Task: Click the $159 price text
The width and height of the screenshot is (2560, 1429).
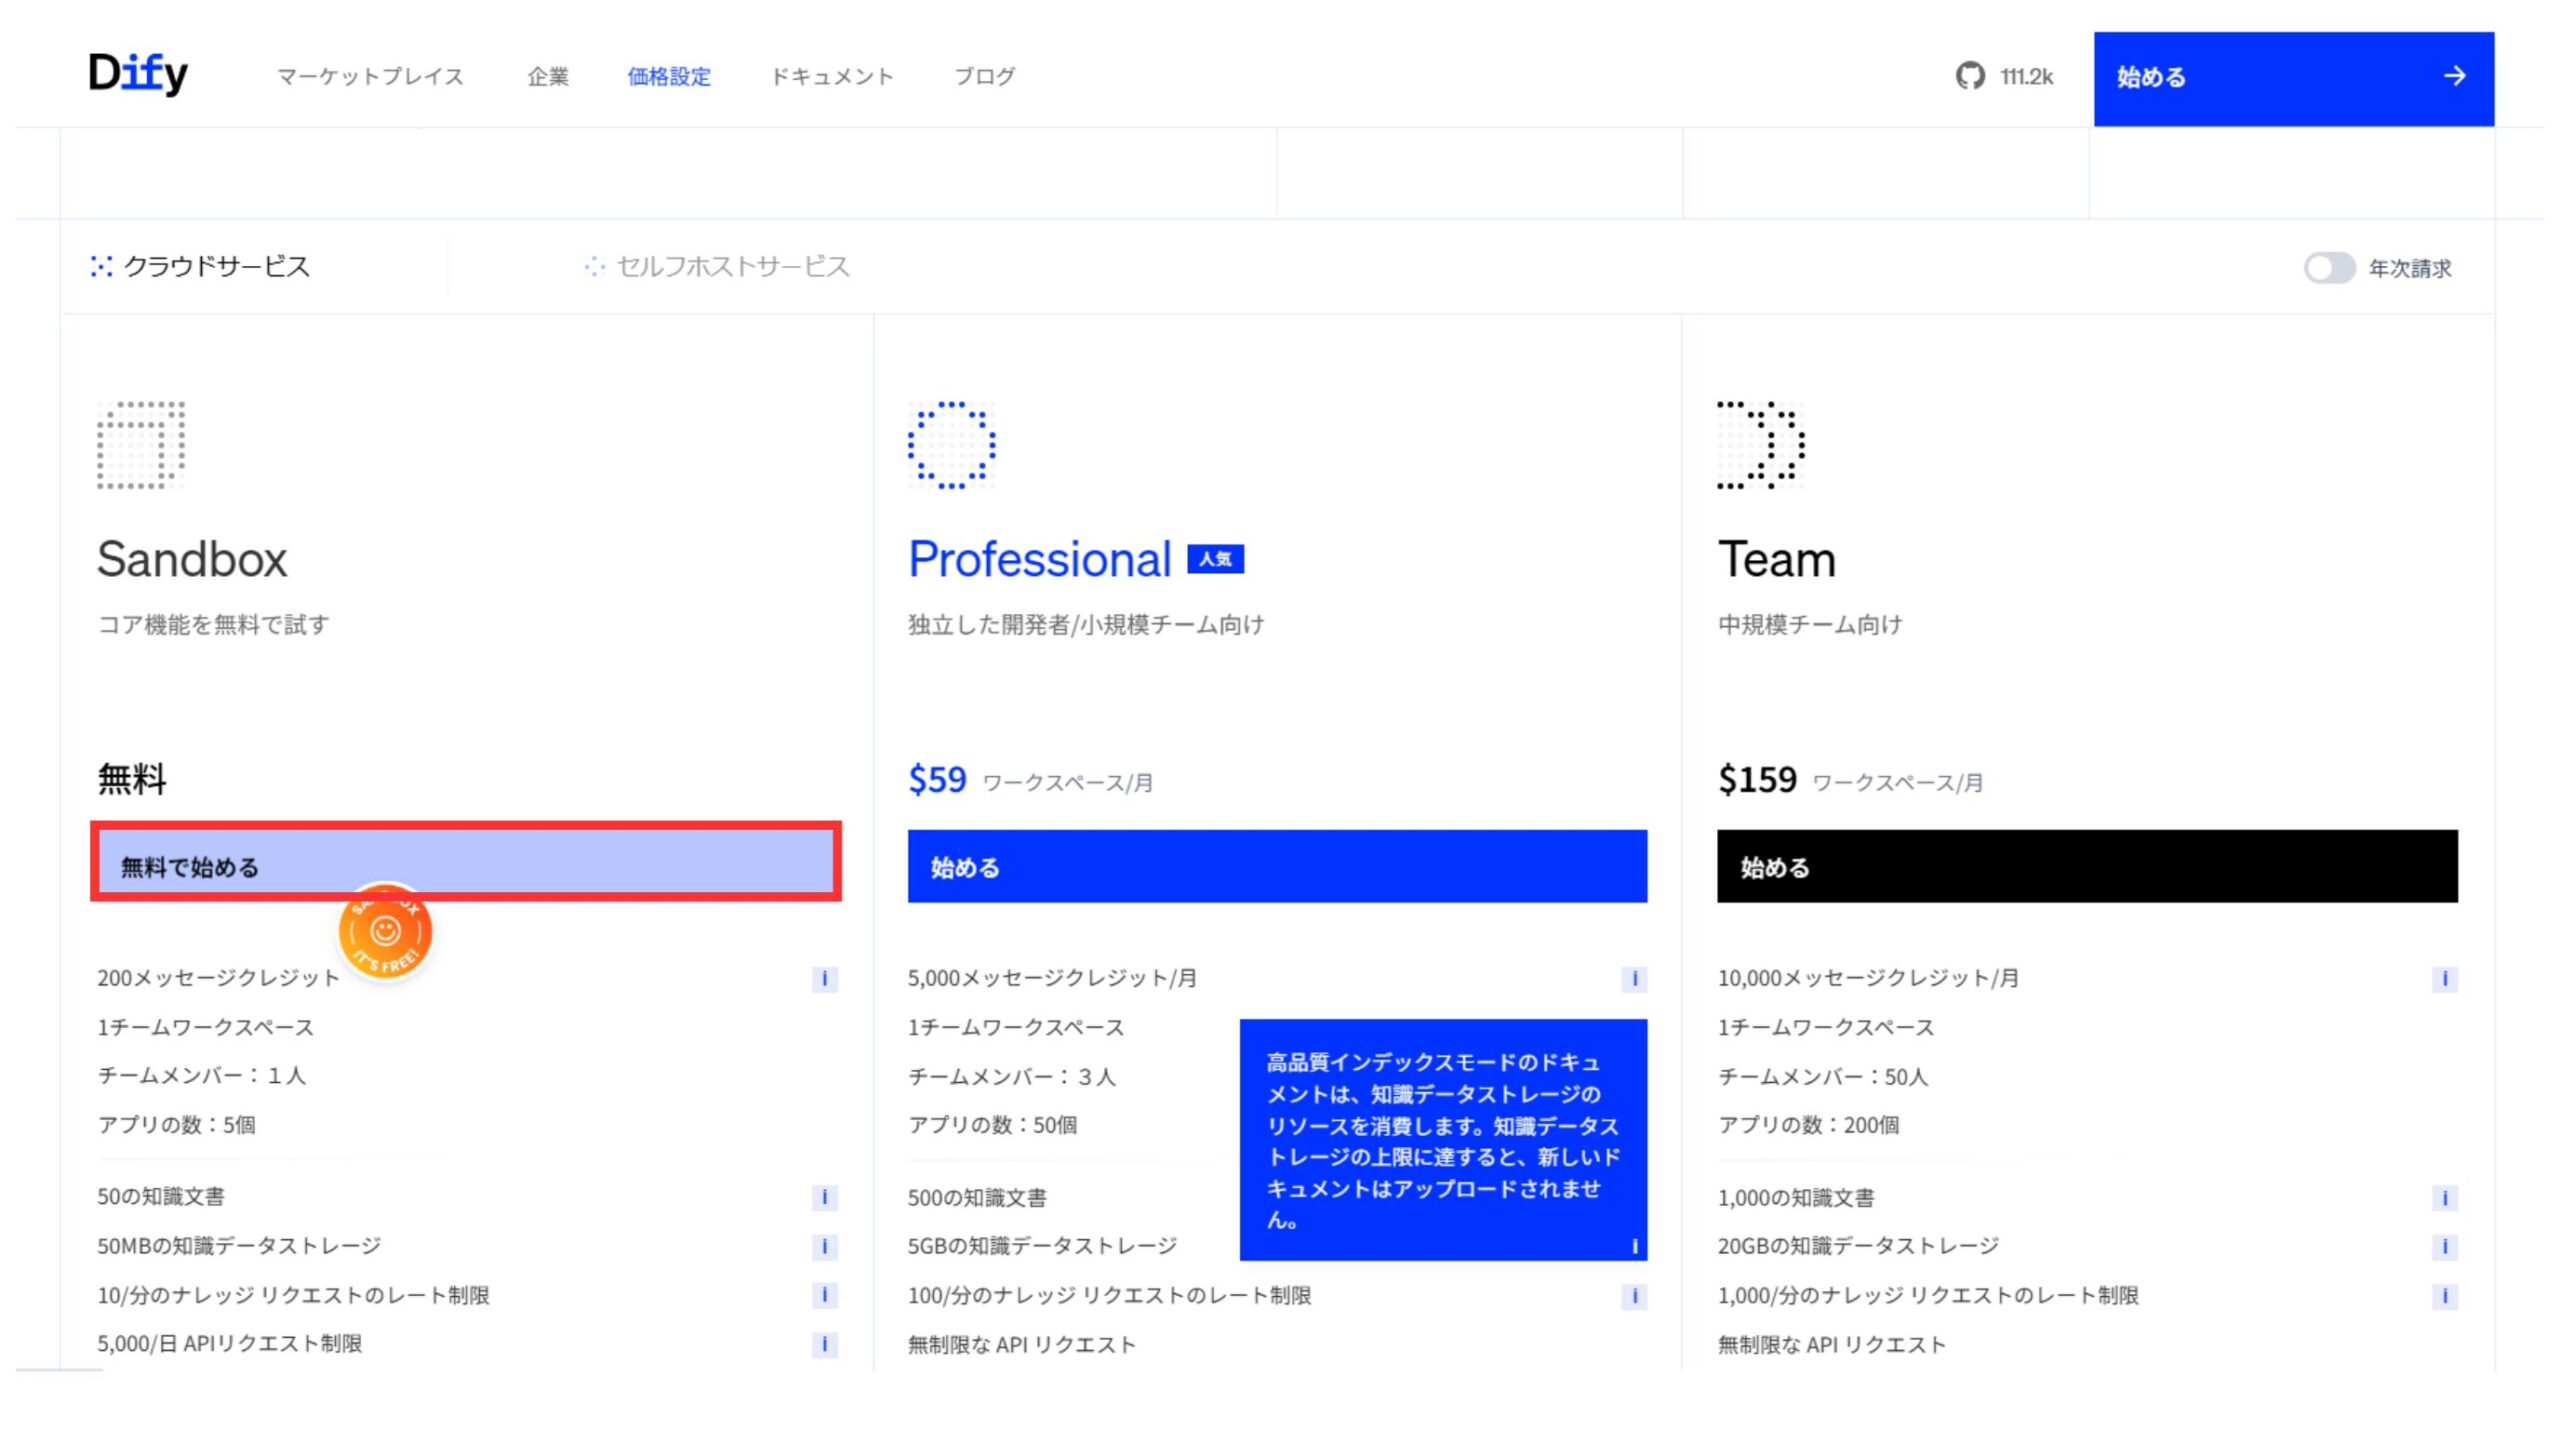Action: [x=1757, y=779]
